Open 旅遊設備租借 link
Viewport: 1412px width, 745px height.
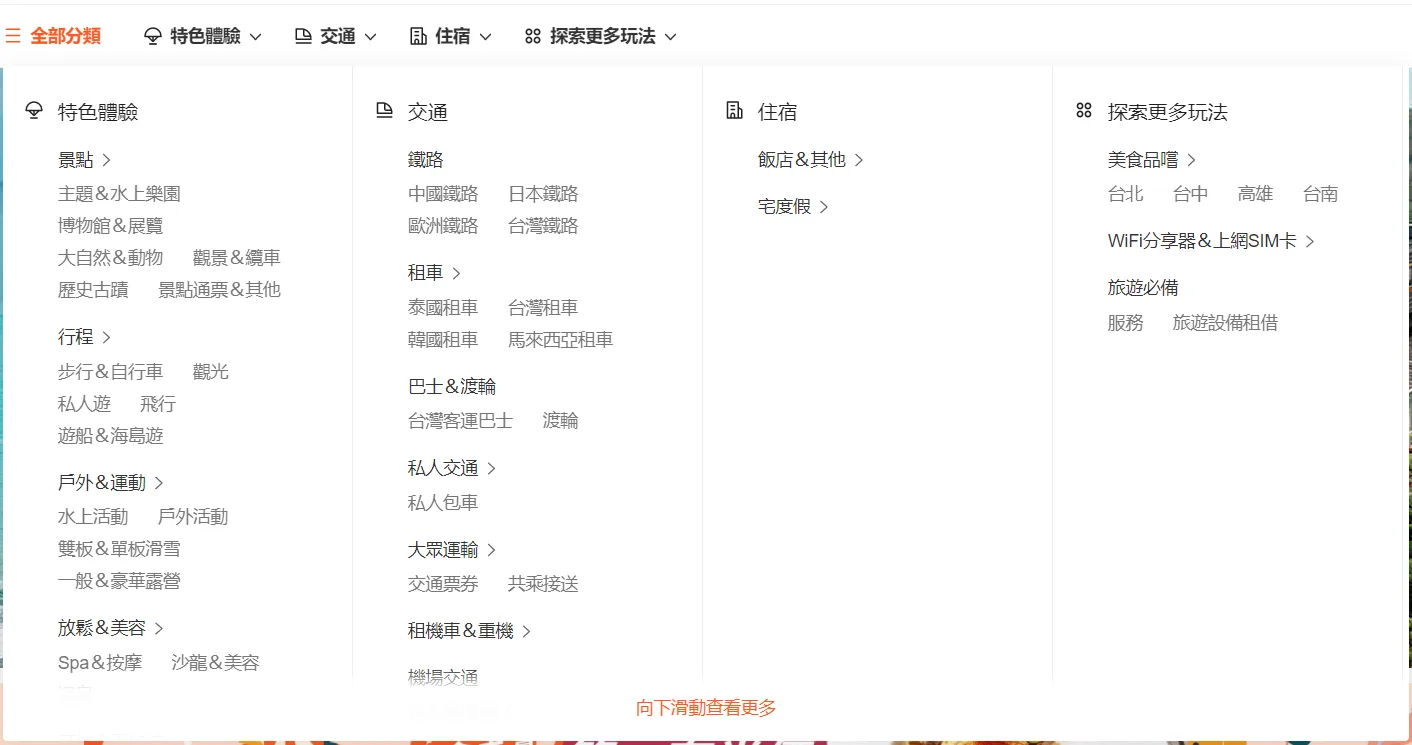[1225, 323]
